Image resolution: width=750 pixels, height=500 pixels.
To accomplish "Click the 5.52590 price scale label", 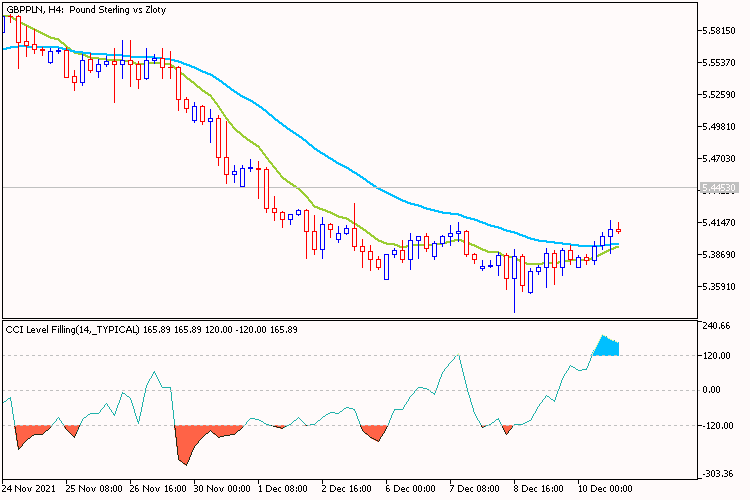I will click(718, 95).
